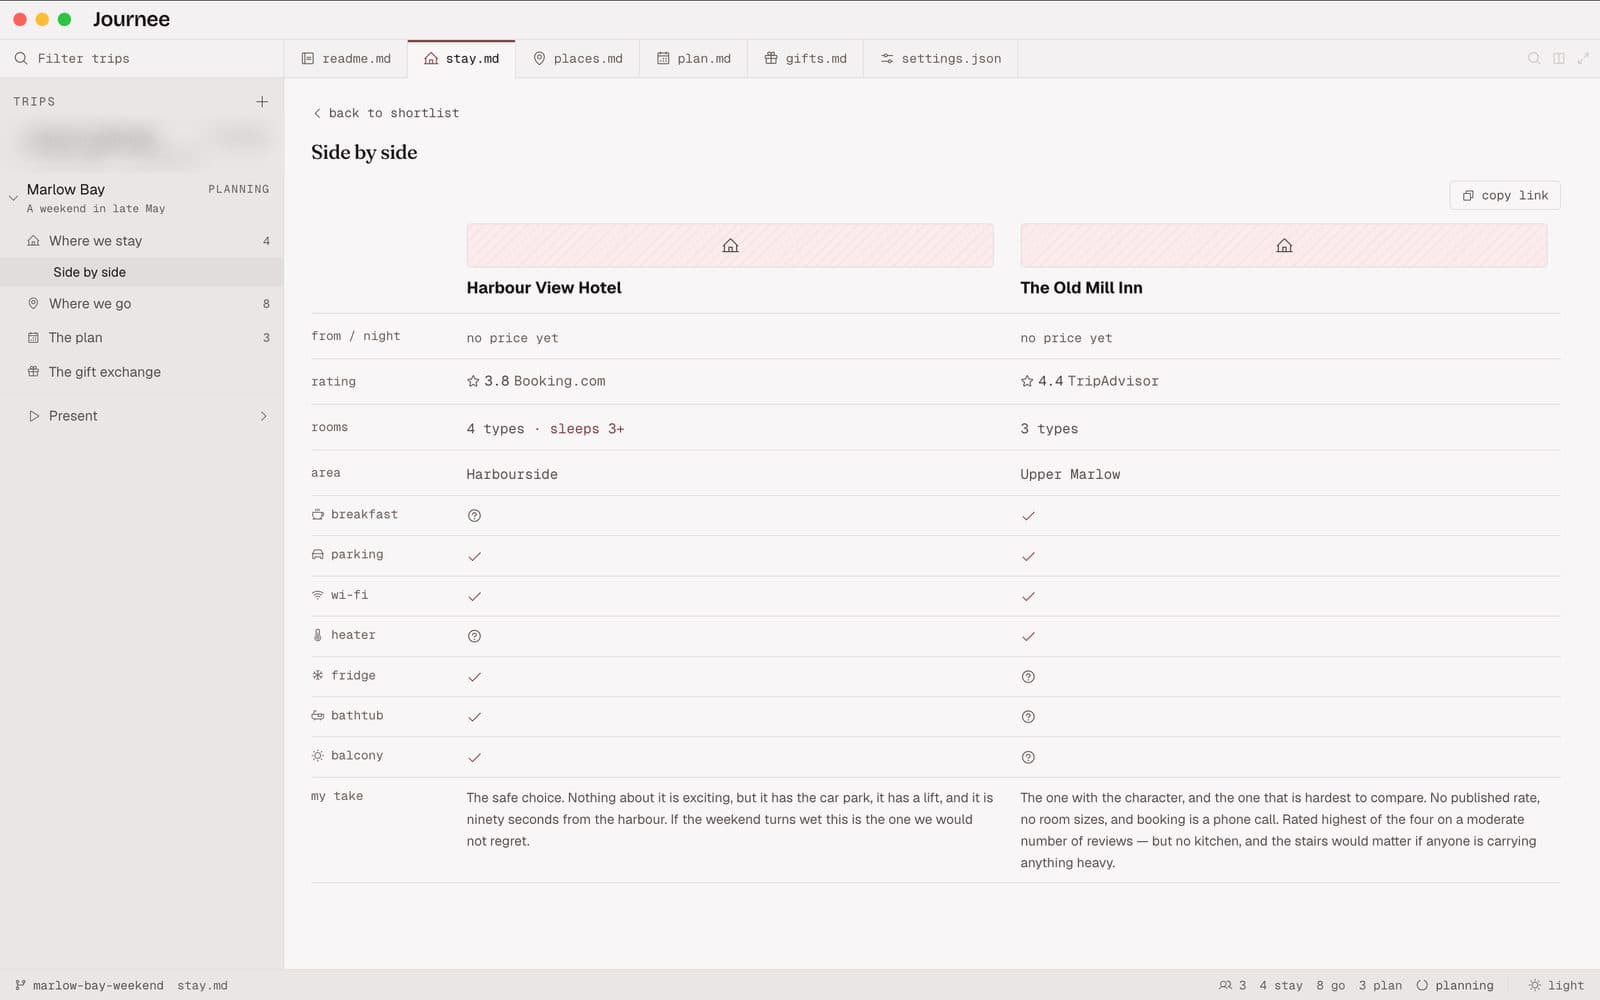Image resolution: width=1600 pixels, height=1000 pixels.
Task: Switch to the places.md tab
Action: [578, 58]
